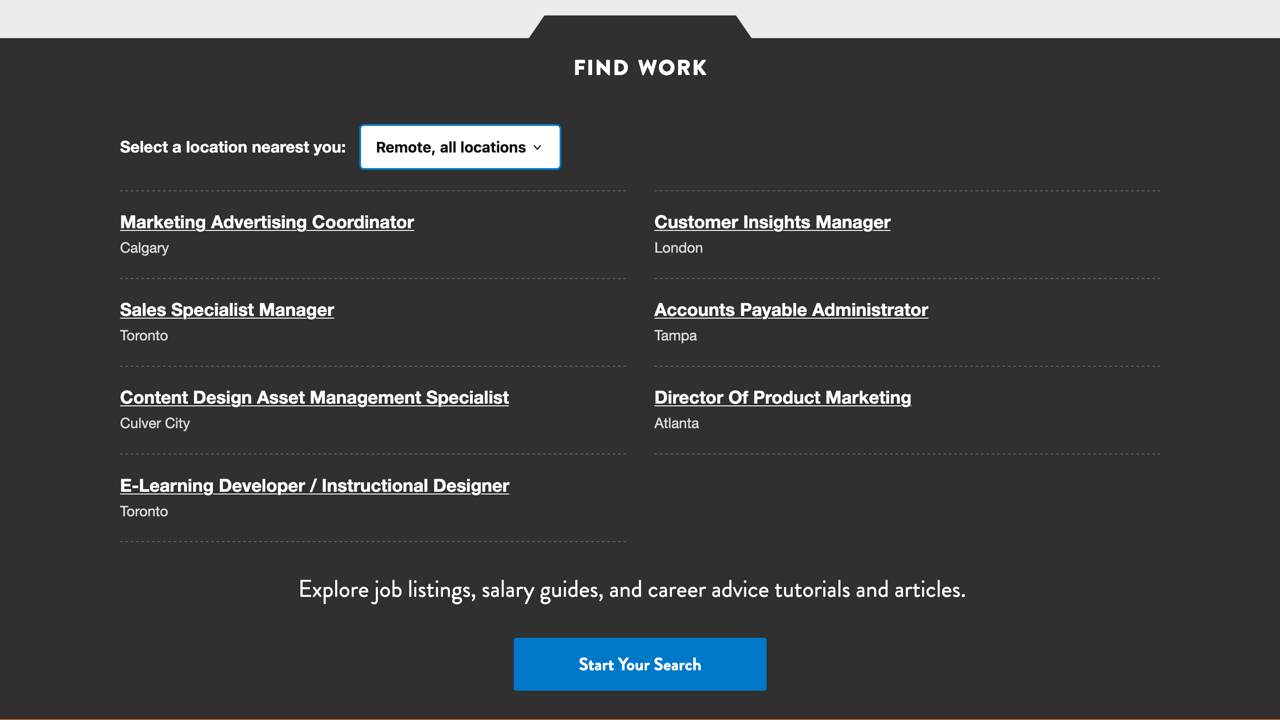Click the Atlanta location label
This screenshot has width=1280, height=720.
pos(676,423)
